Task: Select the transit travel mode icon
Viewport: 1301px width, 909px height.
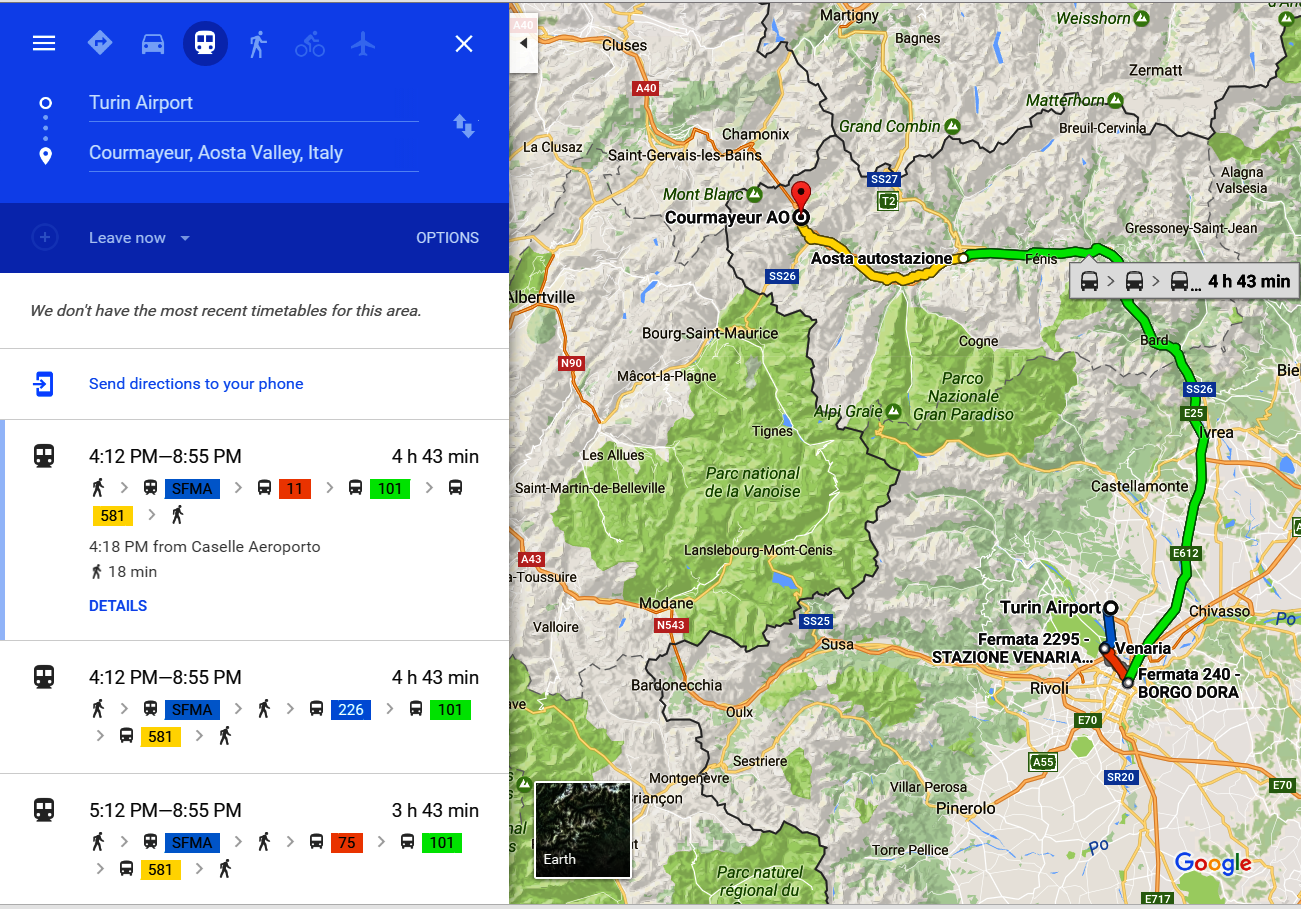Action: coord(205,43)
